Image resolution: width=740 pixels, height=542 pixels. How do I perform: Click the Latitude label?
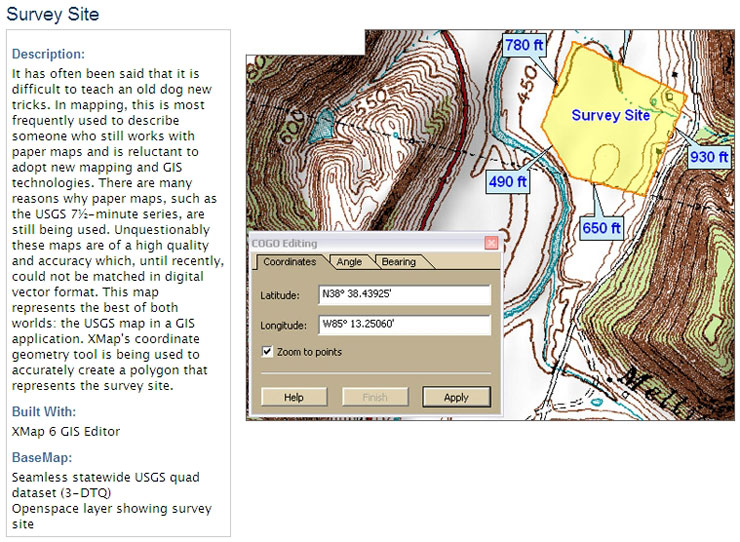click(280, 296)
